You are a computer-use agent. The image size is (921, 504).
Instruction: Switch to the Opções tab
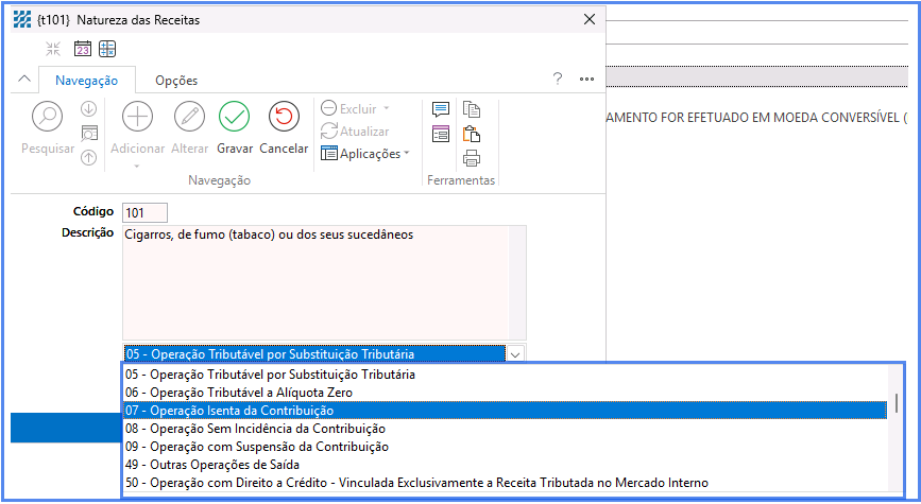pos(176,80)
